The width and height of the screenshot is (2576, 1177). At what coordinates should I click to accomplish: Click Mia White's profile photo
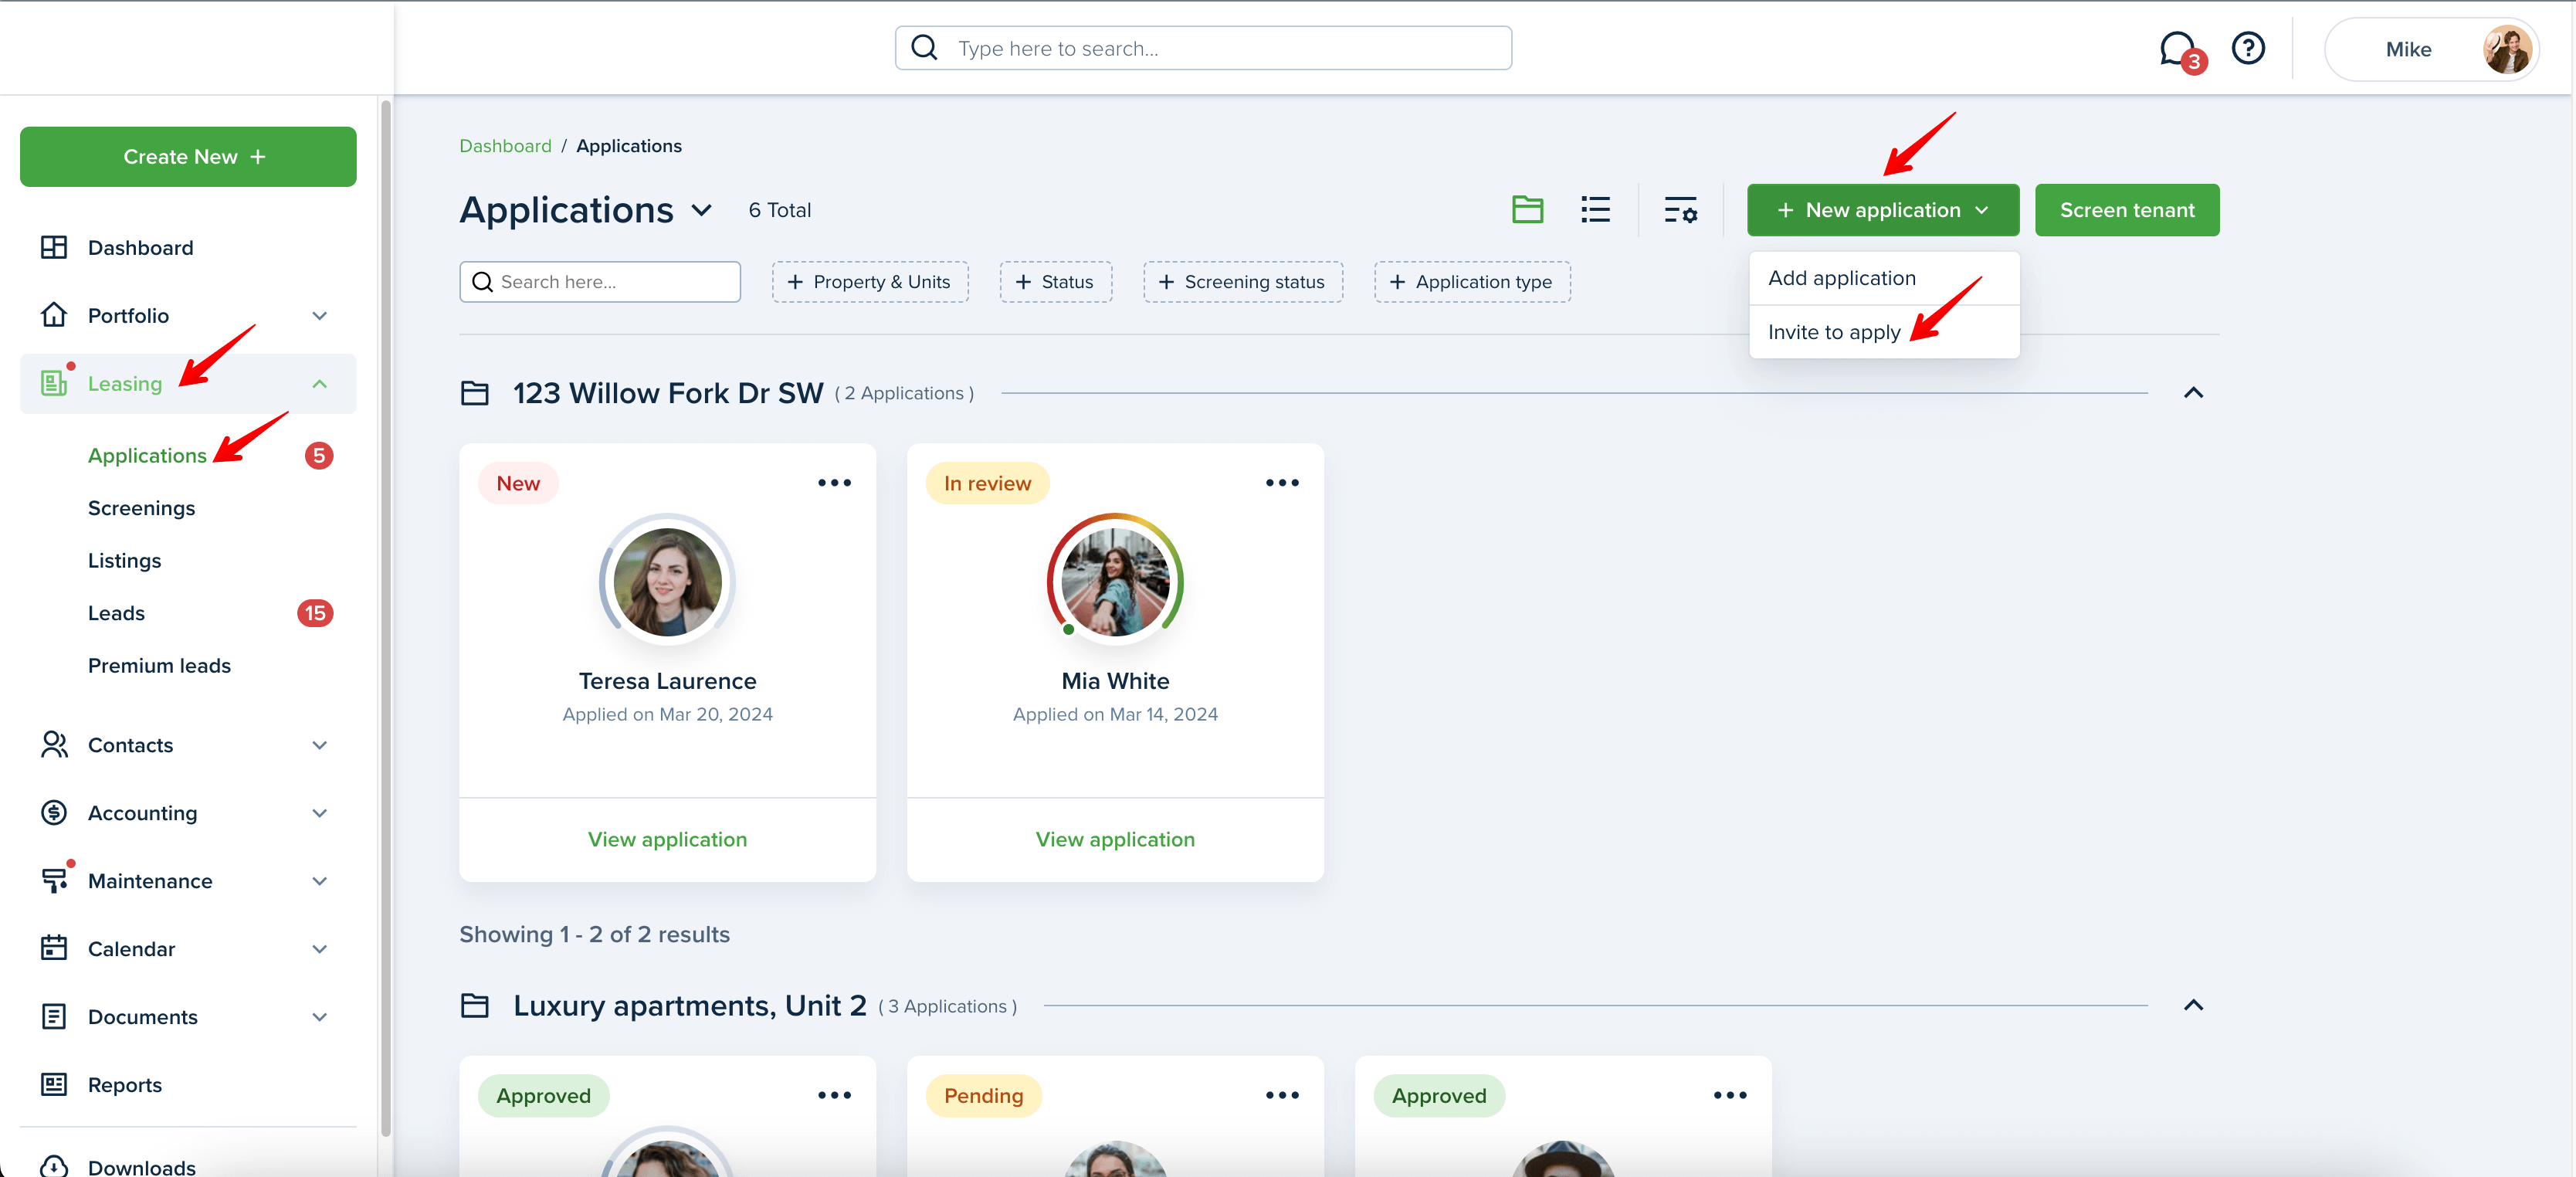(1115, 582)
